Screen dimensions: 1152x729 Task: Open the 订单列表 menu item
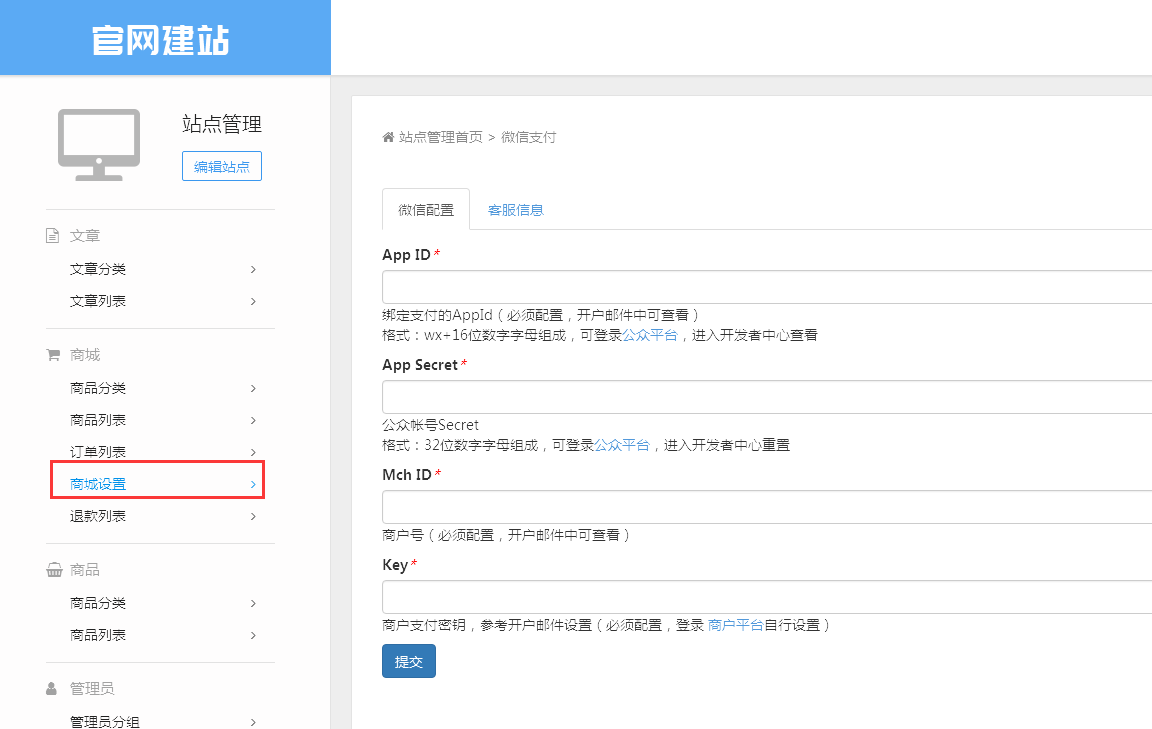click(x=98, y=452)
